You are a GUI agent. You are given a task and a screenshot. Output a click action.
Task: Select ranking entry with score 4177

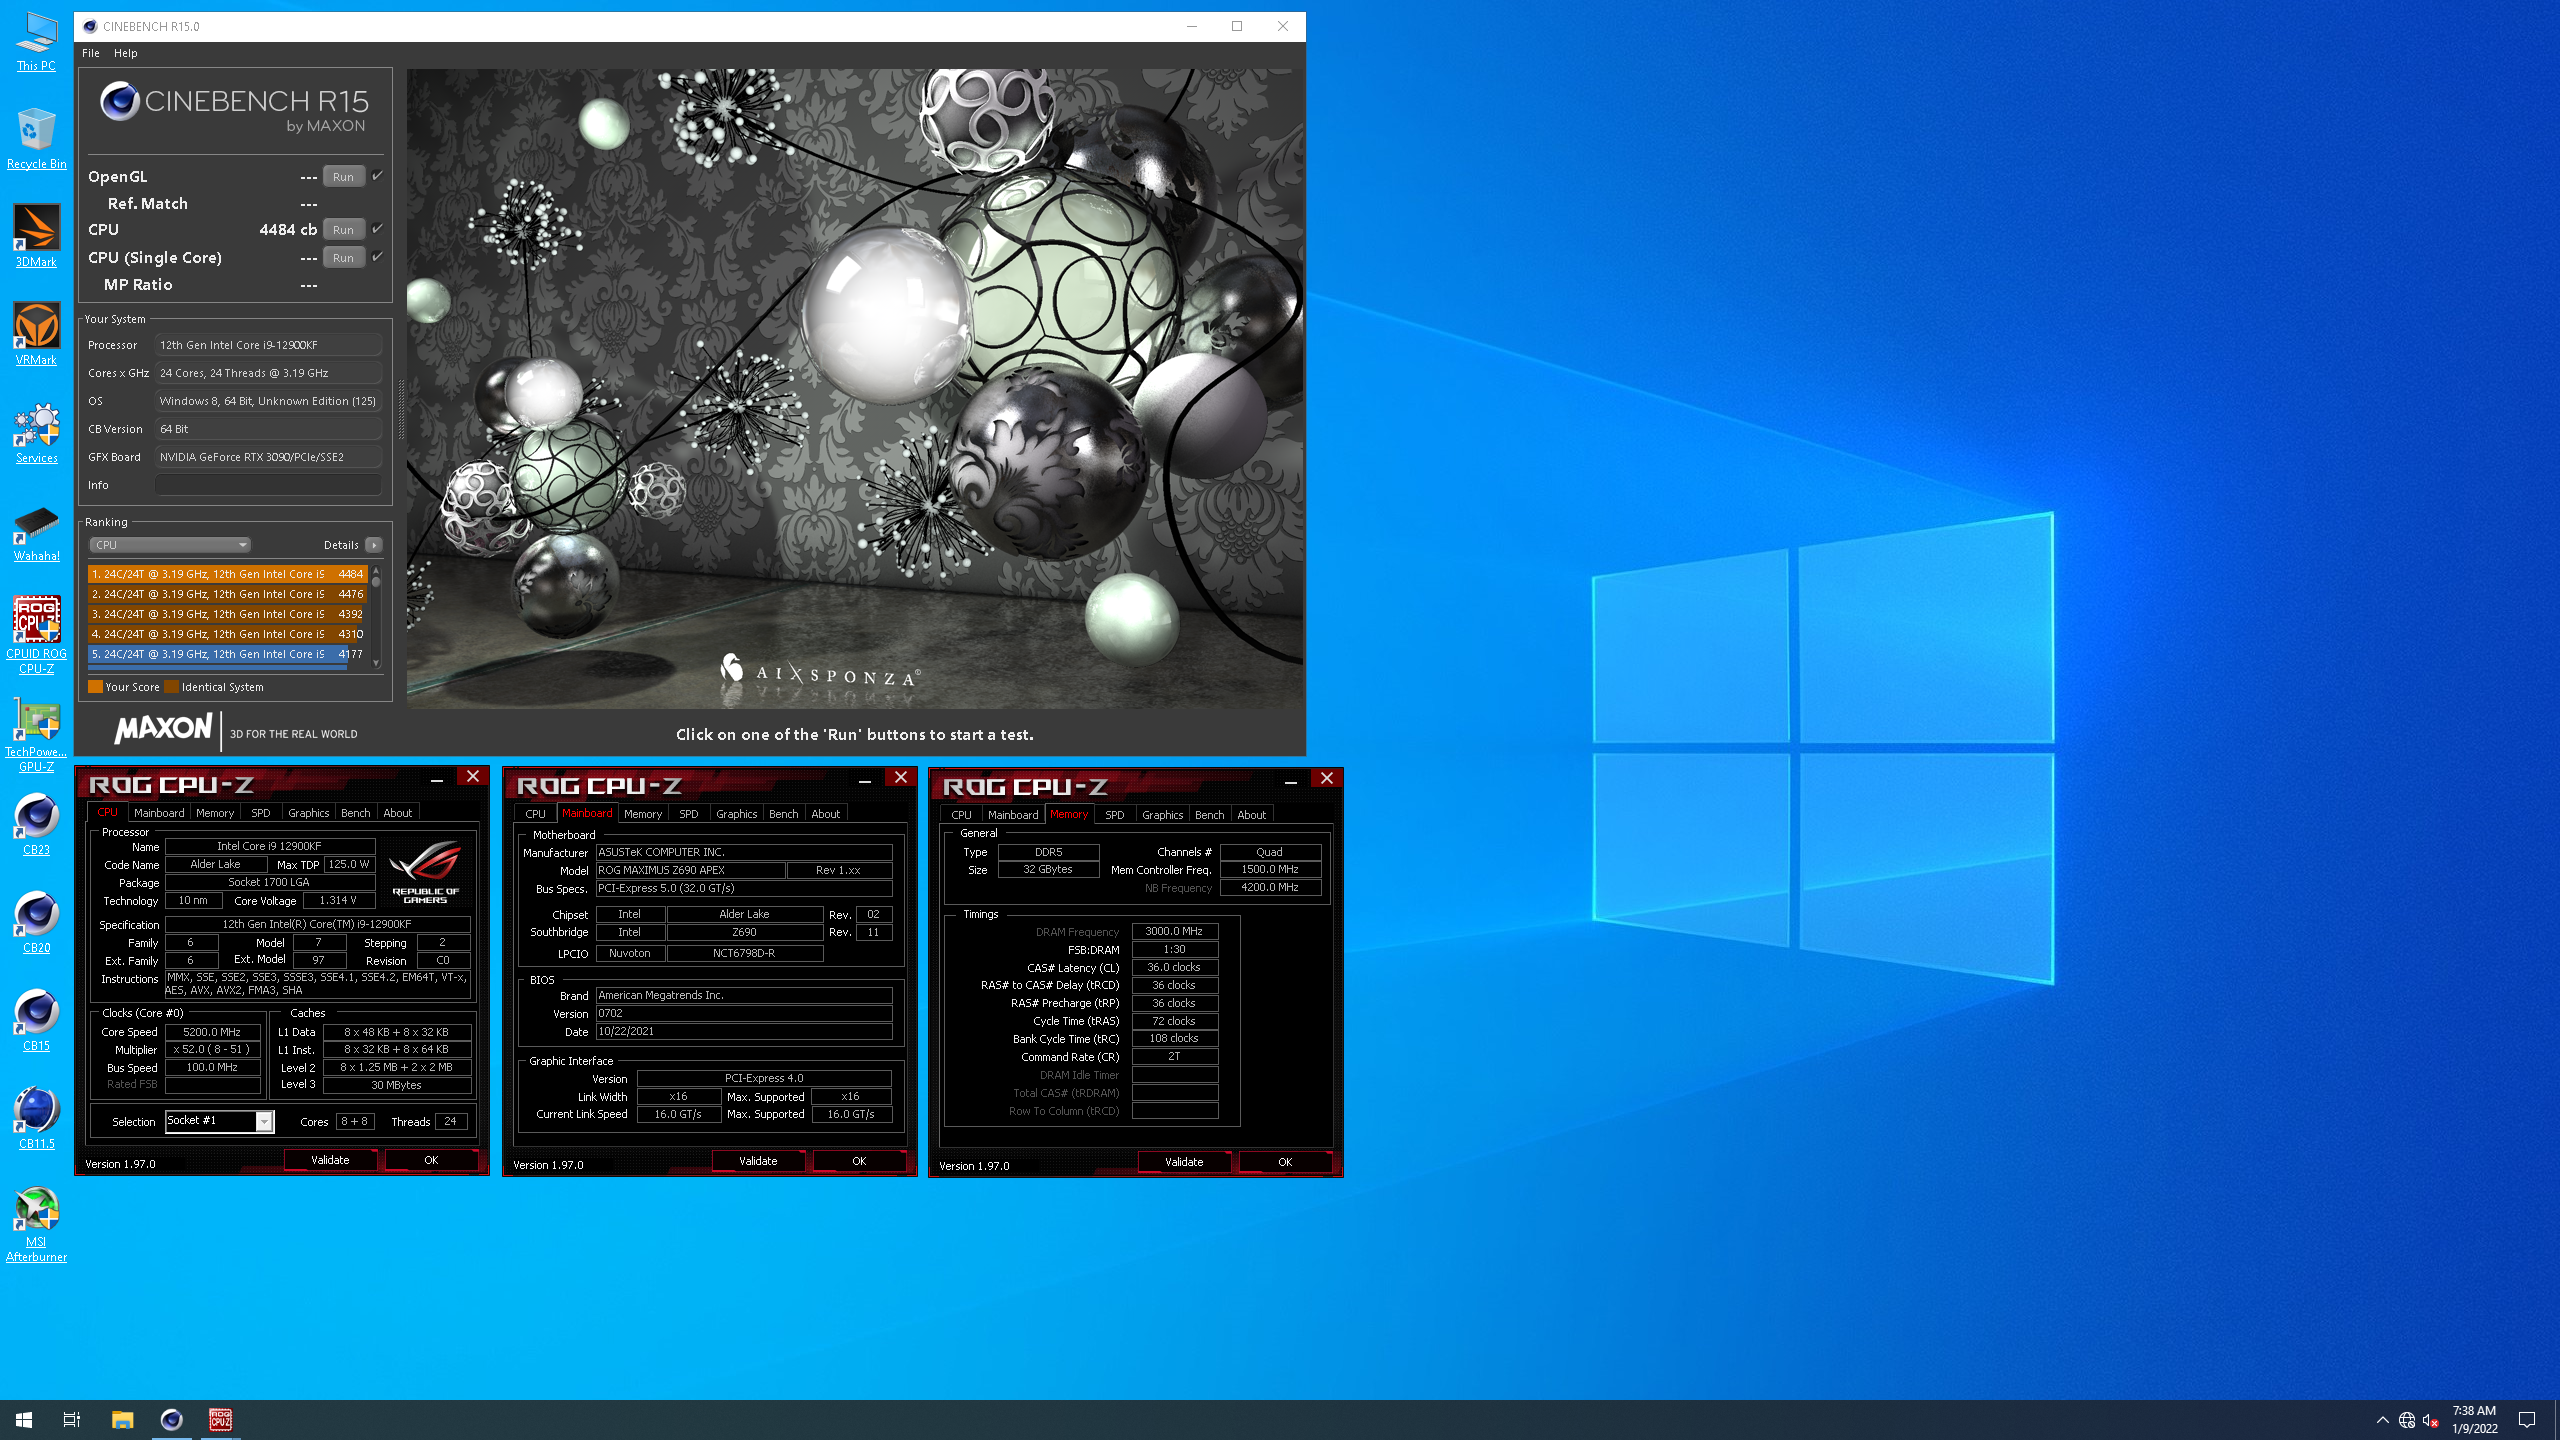click(227, 654)
